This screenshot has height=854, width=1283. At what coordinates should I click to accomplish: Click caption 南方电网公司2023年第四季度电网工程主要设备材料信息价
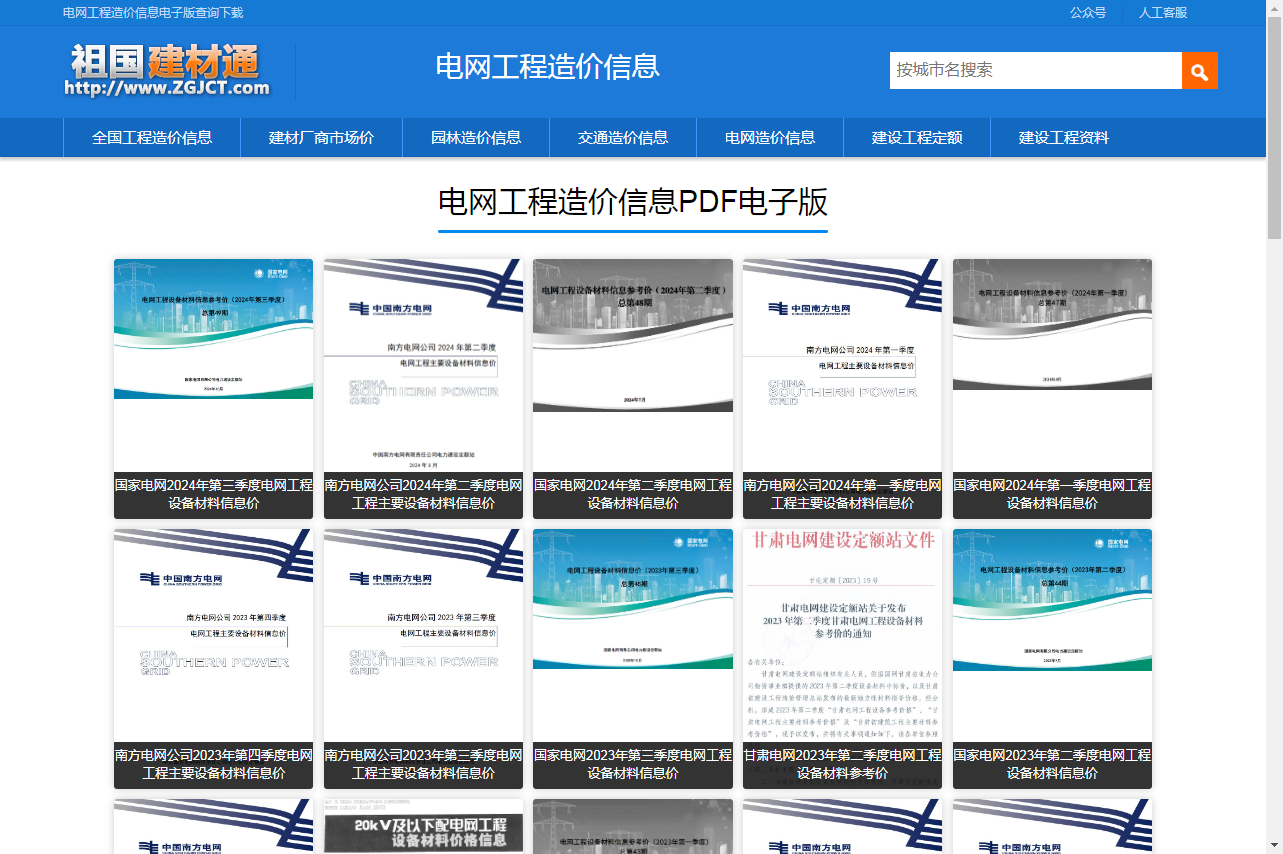pyautogui.click(x=213, y=764)
